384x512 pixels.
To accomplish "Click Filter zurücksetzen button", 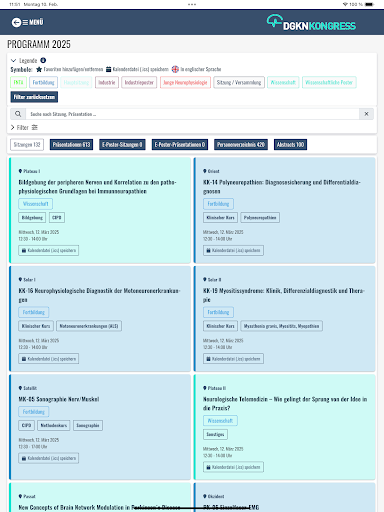I will pos(34,97).
